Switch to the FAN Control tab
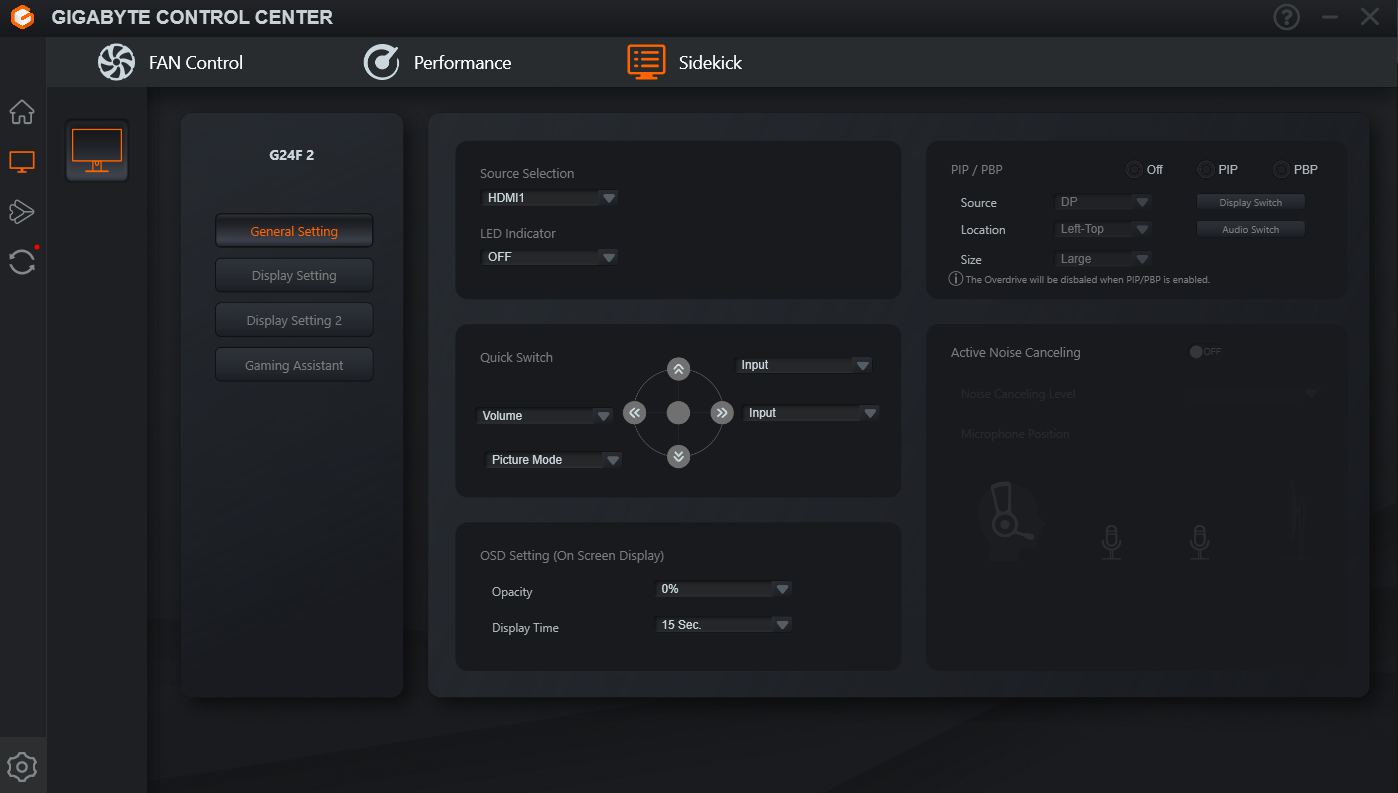Image resolution: width=1398 pixels, height=793 pixels. pyautogui.click(x=170, y=63)
